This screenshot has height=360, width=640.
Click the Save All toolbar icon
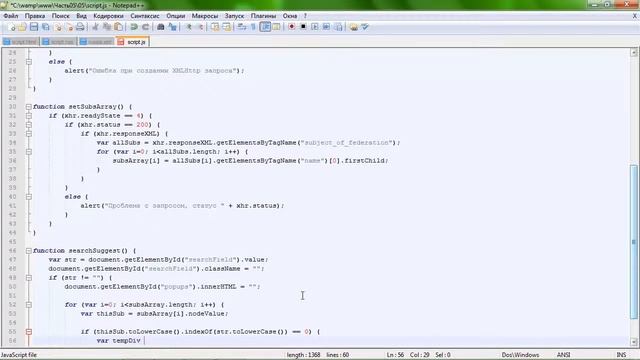click(x=46, y=27)
